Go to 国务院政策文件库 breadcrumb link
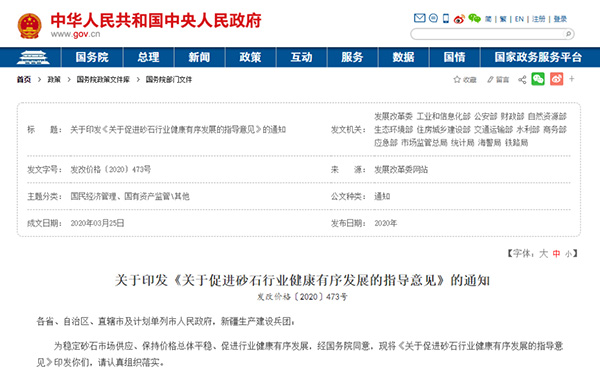The image size is (600, 371). (103, 80)
